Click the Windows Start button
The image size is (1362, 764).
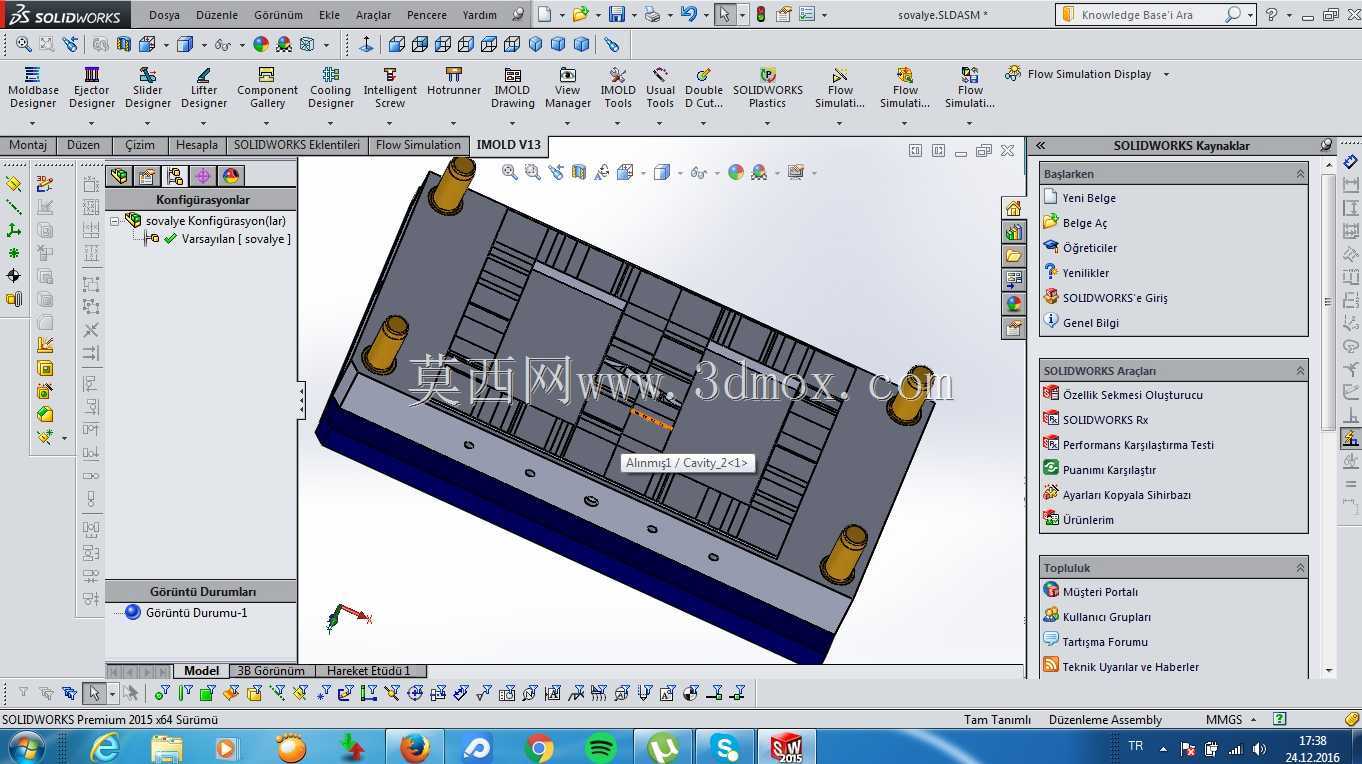click(25, 747)
